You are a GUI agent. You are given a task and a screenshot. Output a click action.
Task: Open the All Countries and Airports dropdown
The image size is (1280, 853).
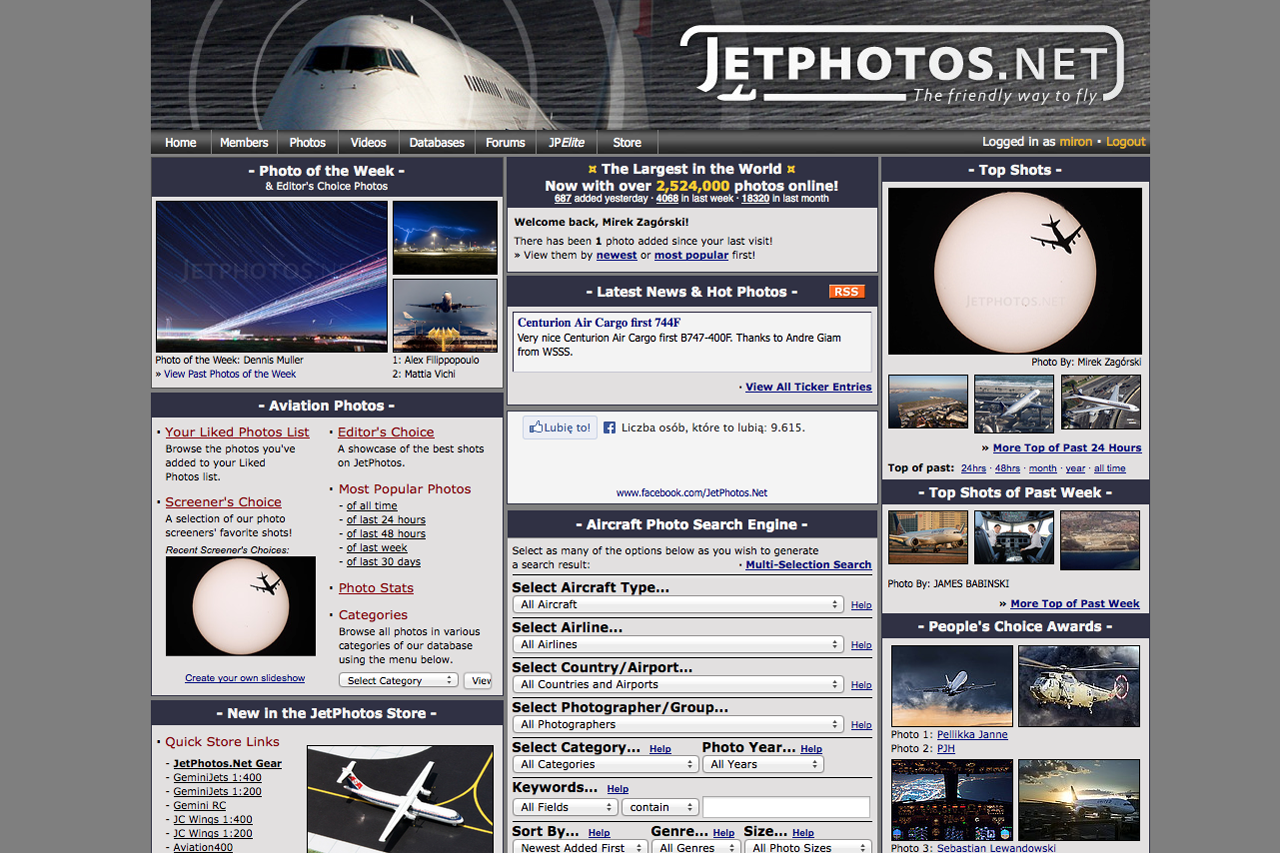(678, 684)
